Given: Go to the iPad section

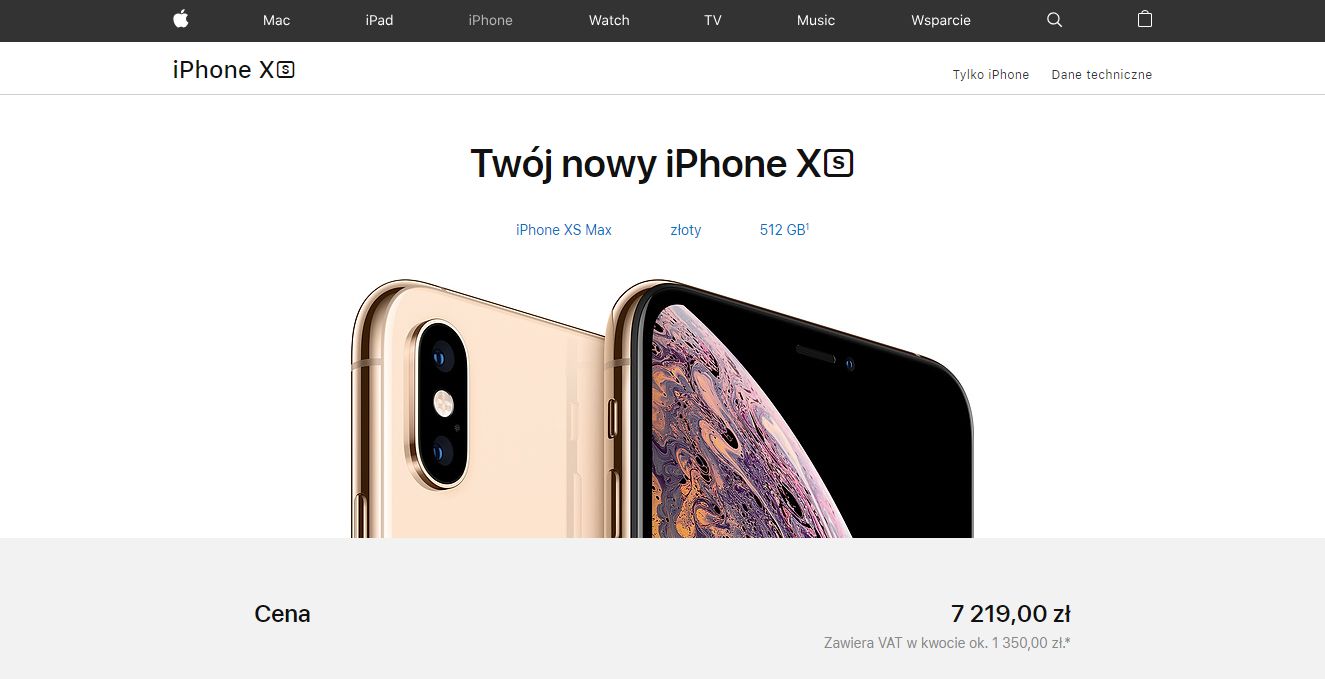Looking at the screenshot, I should [379, 20].
